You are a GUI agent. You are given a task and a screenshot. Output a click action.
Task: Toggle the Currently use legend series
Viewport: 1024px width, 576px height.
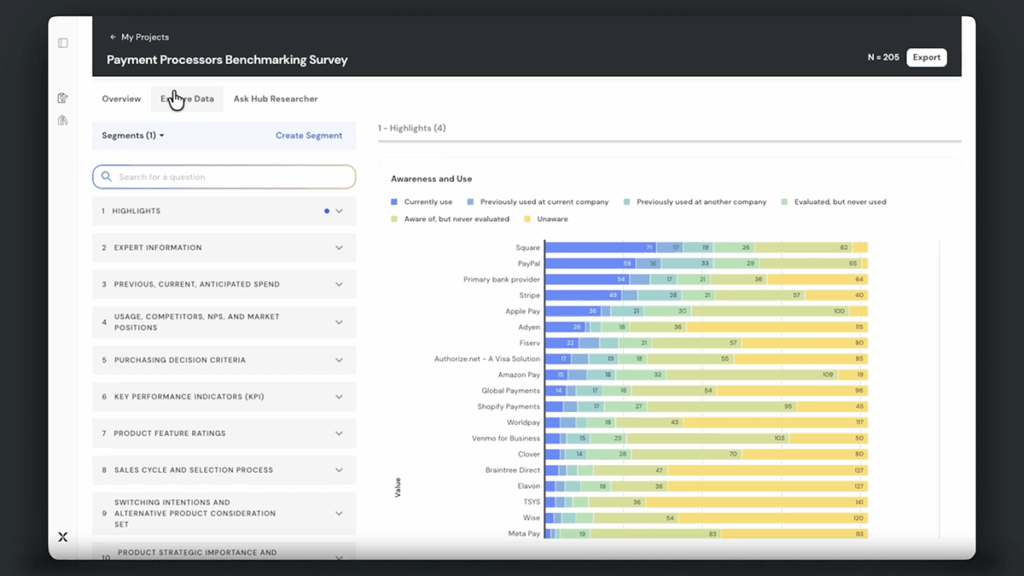[427, 202]
